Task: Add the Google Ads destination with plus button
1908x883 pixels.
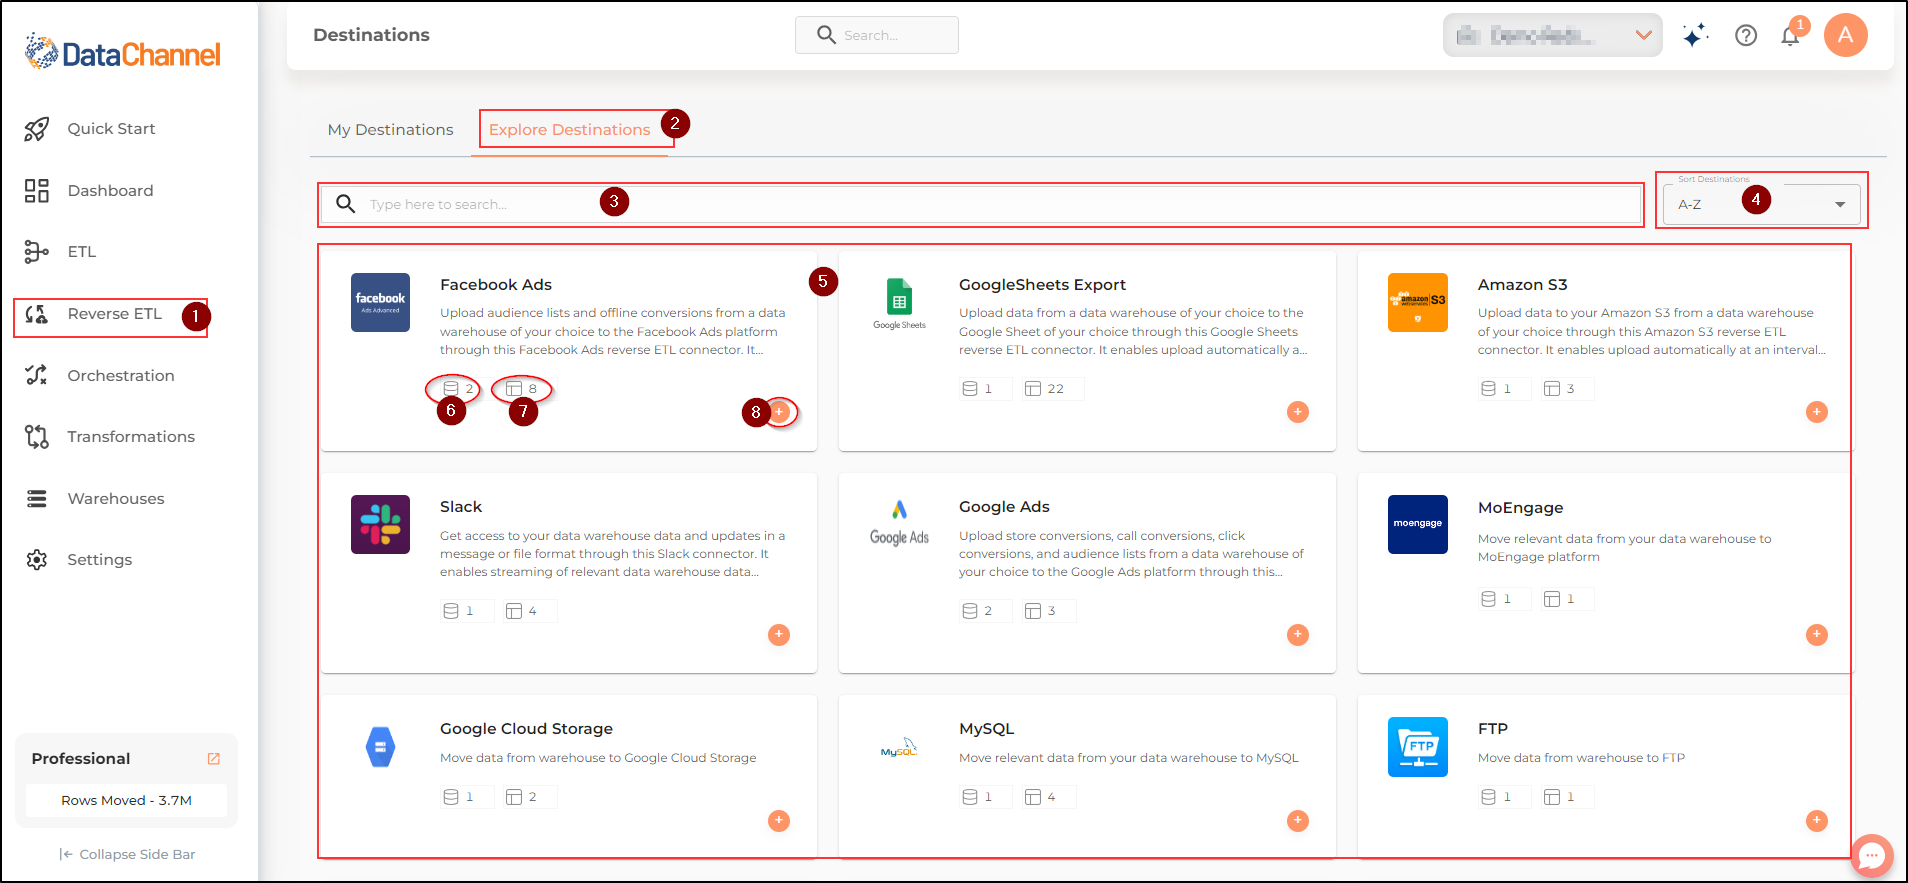Action: tap(1298, 635)
